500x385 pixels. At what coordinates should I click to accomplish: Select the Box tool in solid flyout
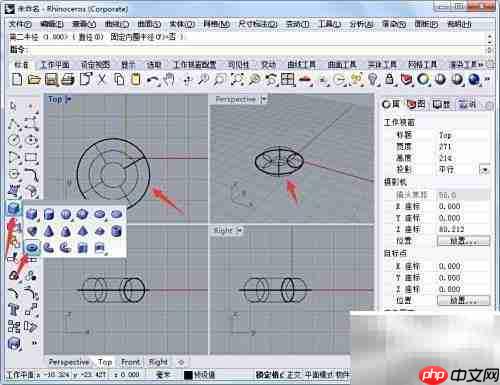point(32,214)
